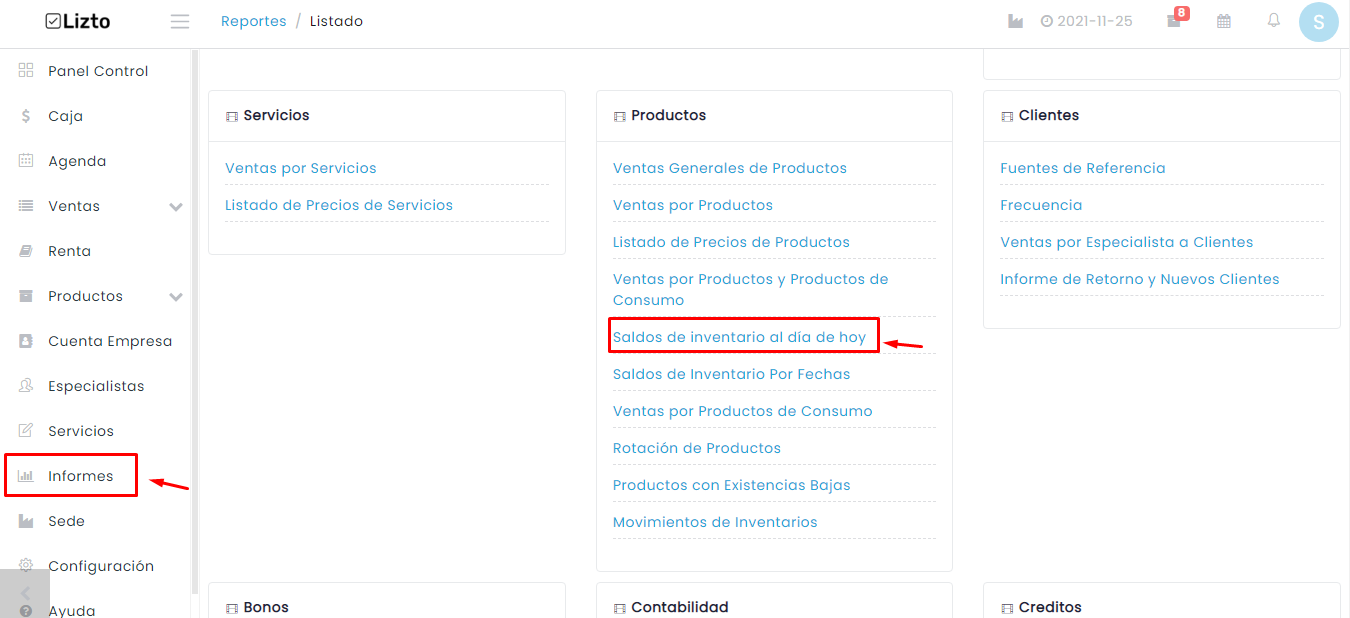Collapse sidebar with the left chevron

[x=25, y=593]
